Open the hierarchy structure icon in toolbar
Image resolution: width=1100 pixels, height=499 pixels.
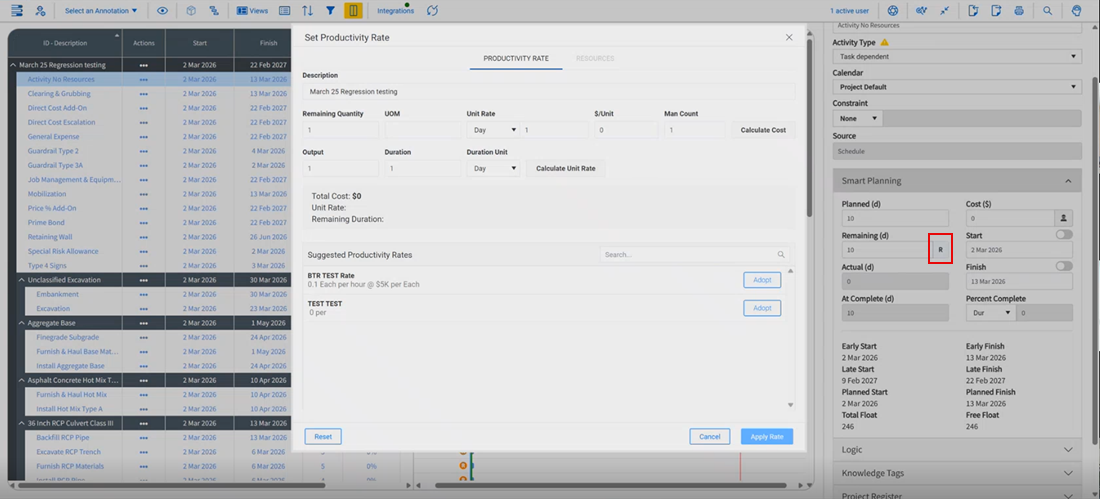pos(213,11)
